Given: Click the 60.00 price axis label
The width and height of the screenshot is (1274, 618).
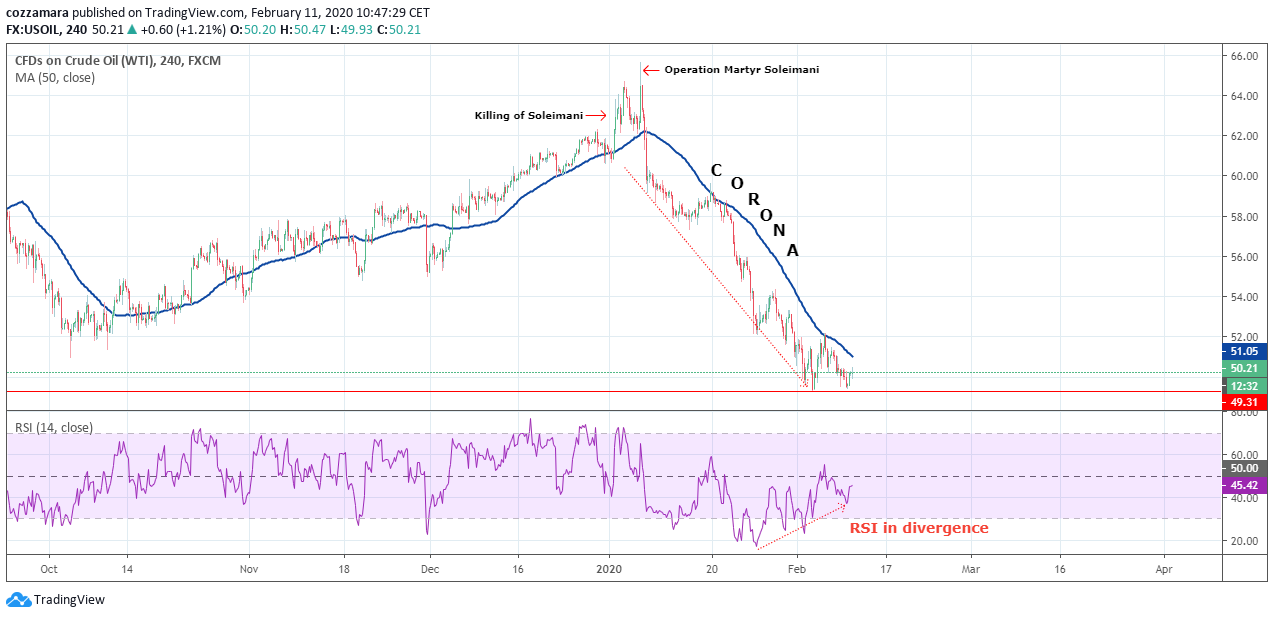Looking at the screenshot, I should (1244, 176).
